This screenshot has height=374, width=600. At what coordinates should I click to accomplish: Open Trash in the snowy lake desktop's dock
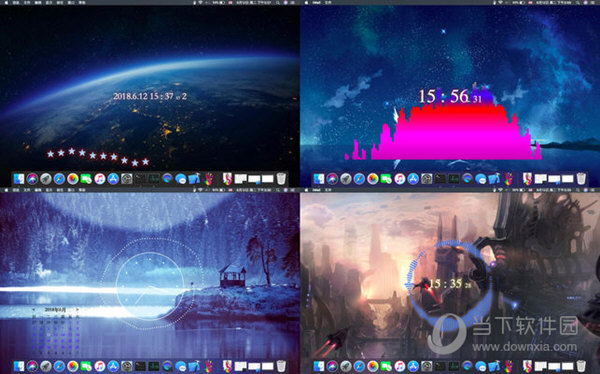point(281,366)
